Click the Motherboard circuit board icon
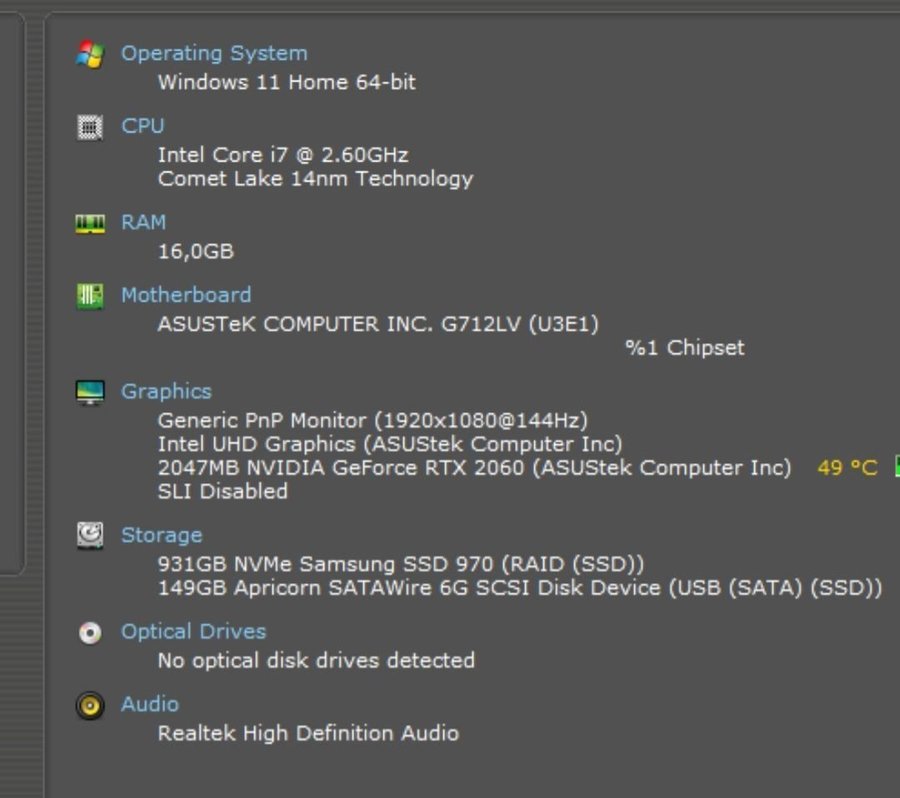900x798 pixels. point(90,296)
